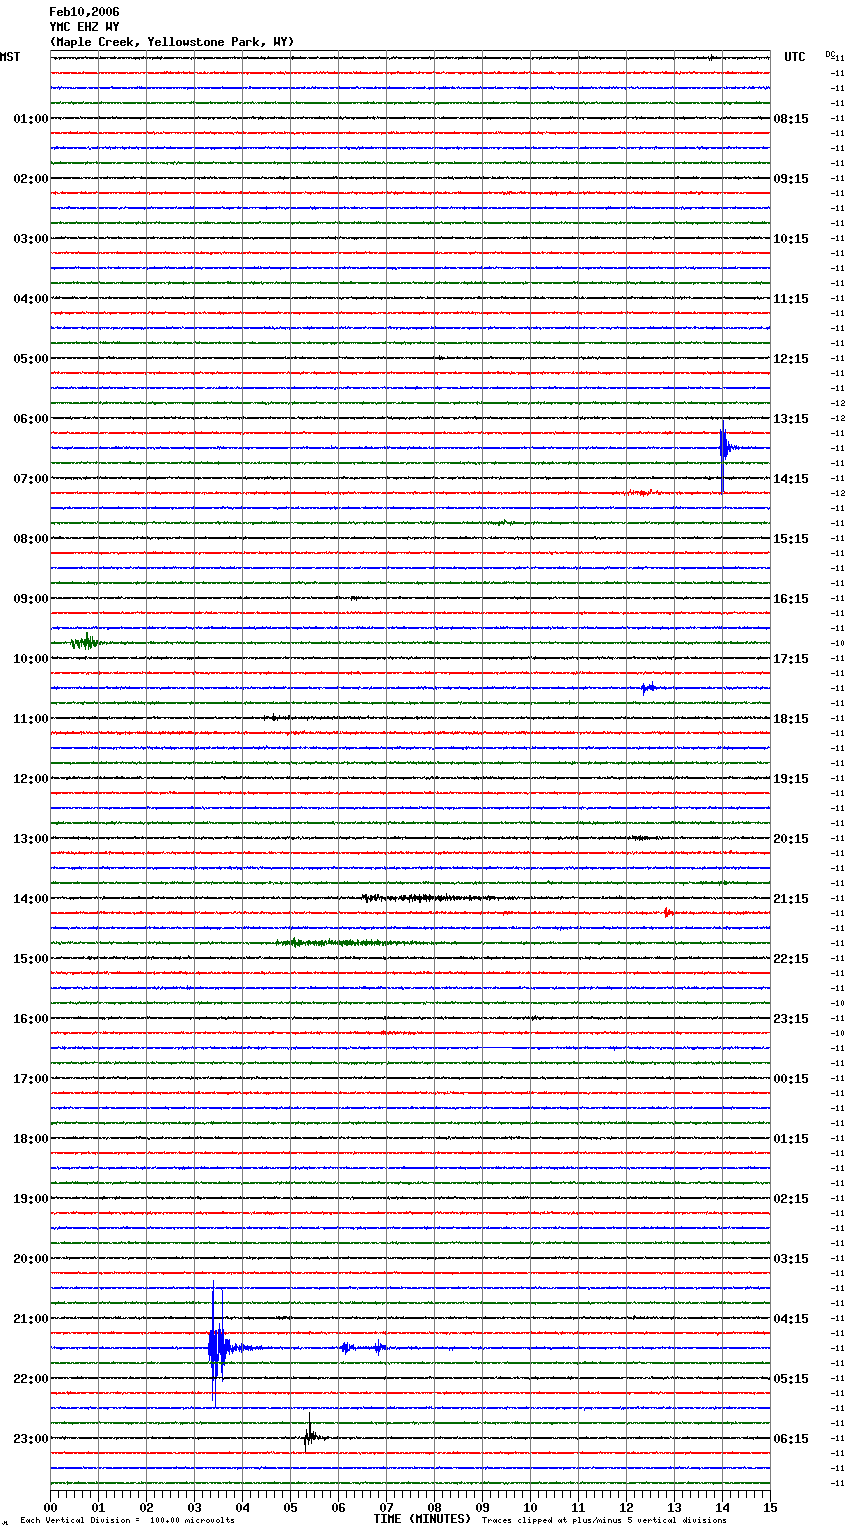The width and height of the screenshot is (850, 1534).
Task: Click the 17:15 UTC row label
Action: (x=791, y=659)
